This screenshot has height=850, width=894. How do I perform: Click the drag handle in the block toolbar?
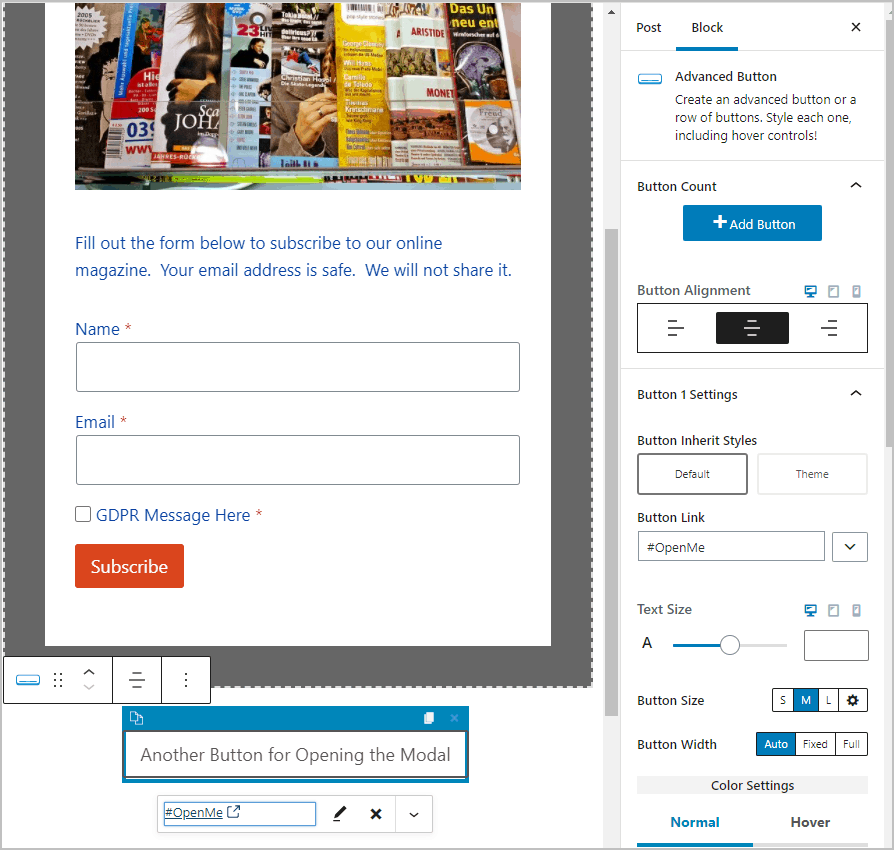tap(58, 679)
